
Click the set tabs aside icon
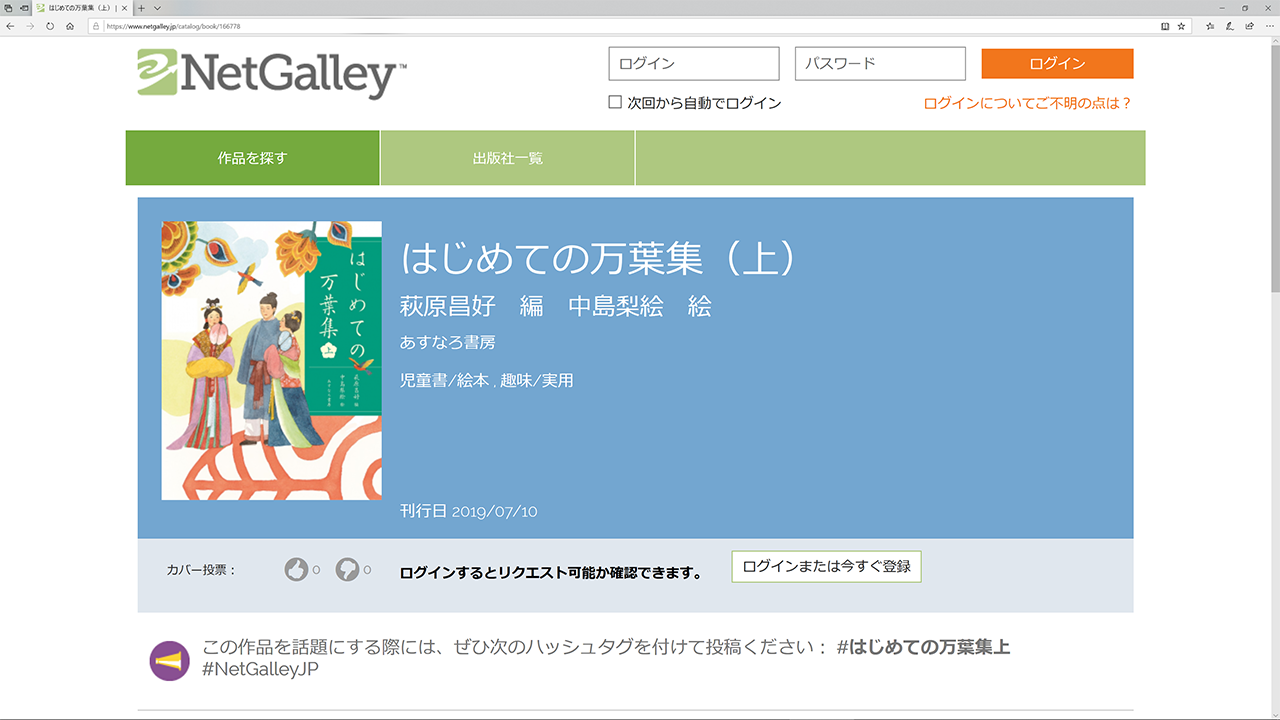pyautogui.click(x=24, y=8)
